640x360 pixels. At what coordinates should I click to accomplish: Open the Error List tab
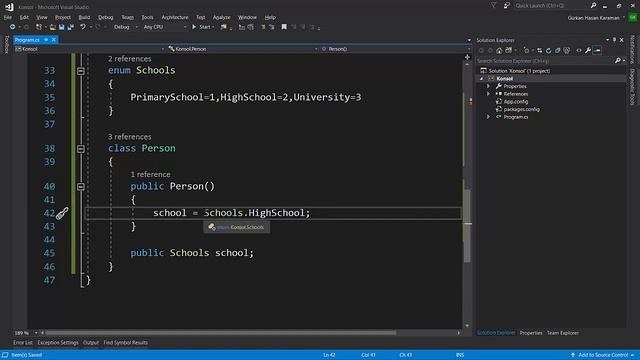[x=23, y=343]
